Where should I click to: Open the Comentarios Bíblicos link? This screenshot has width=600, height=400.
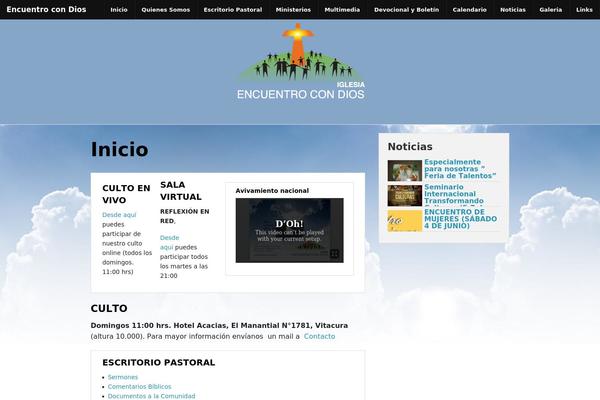tap(139, 387)
